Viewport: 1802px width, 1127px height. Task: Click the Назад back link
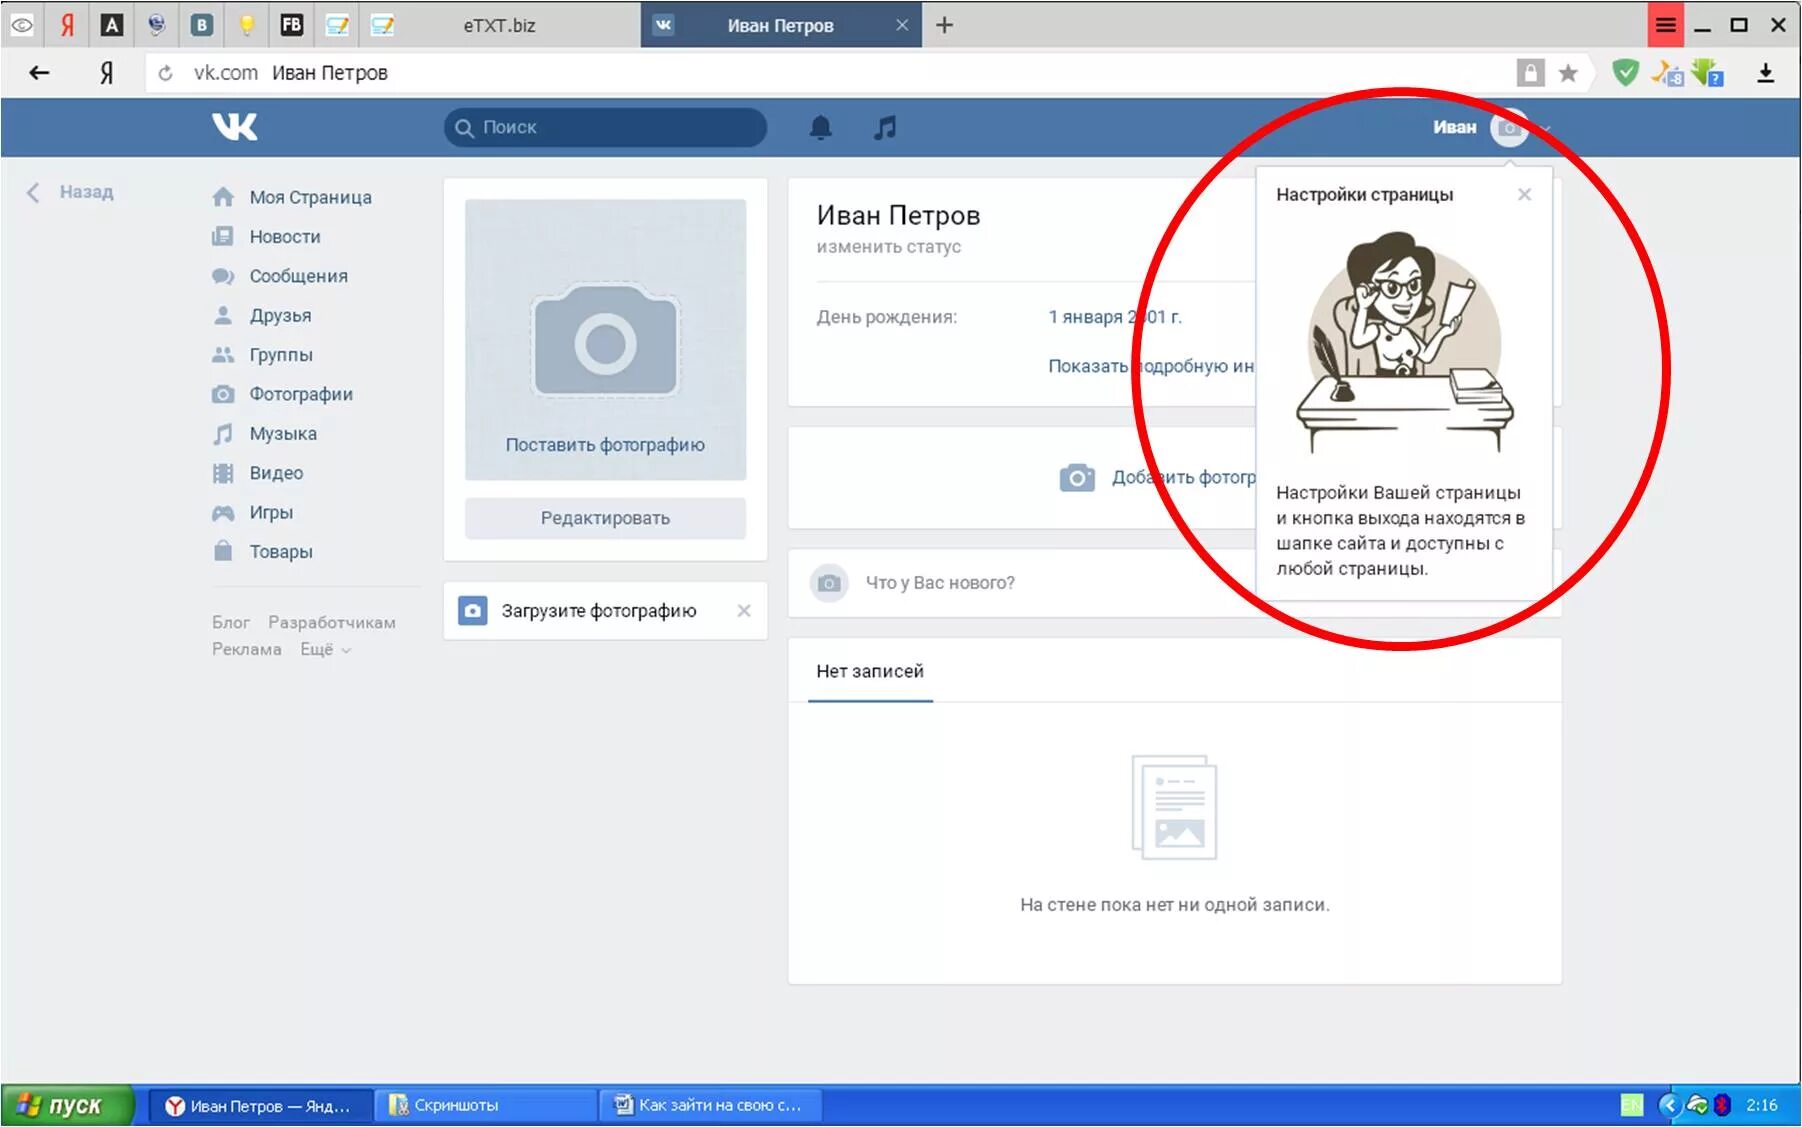point(70,192)
